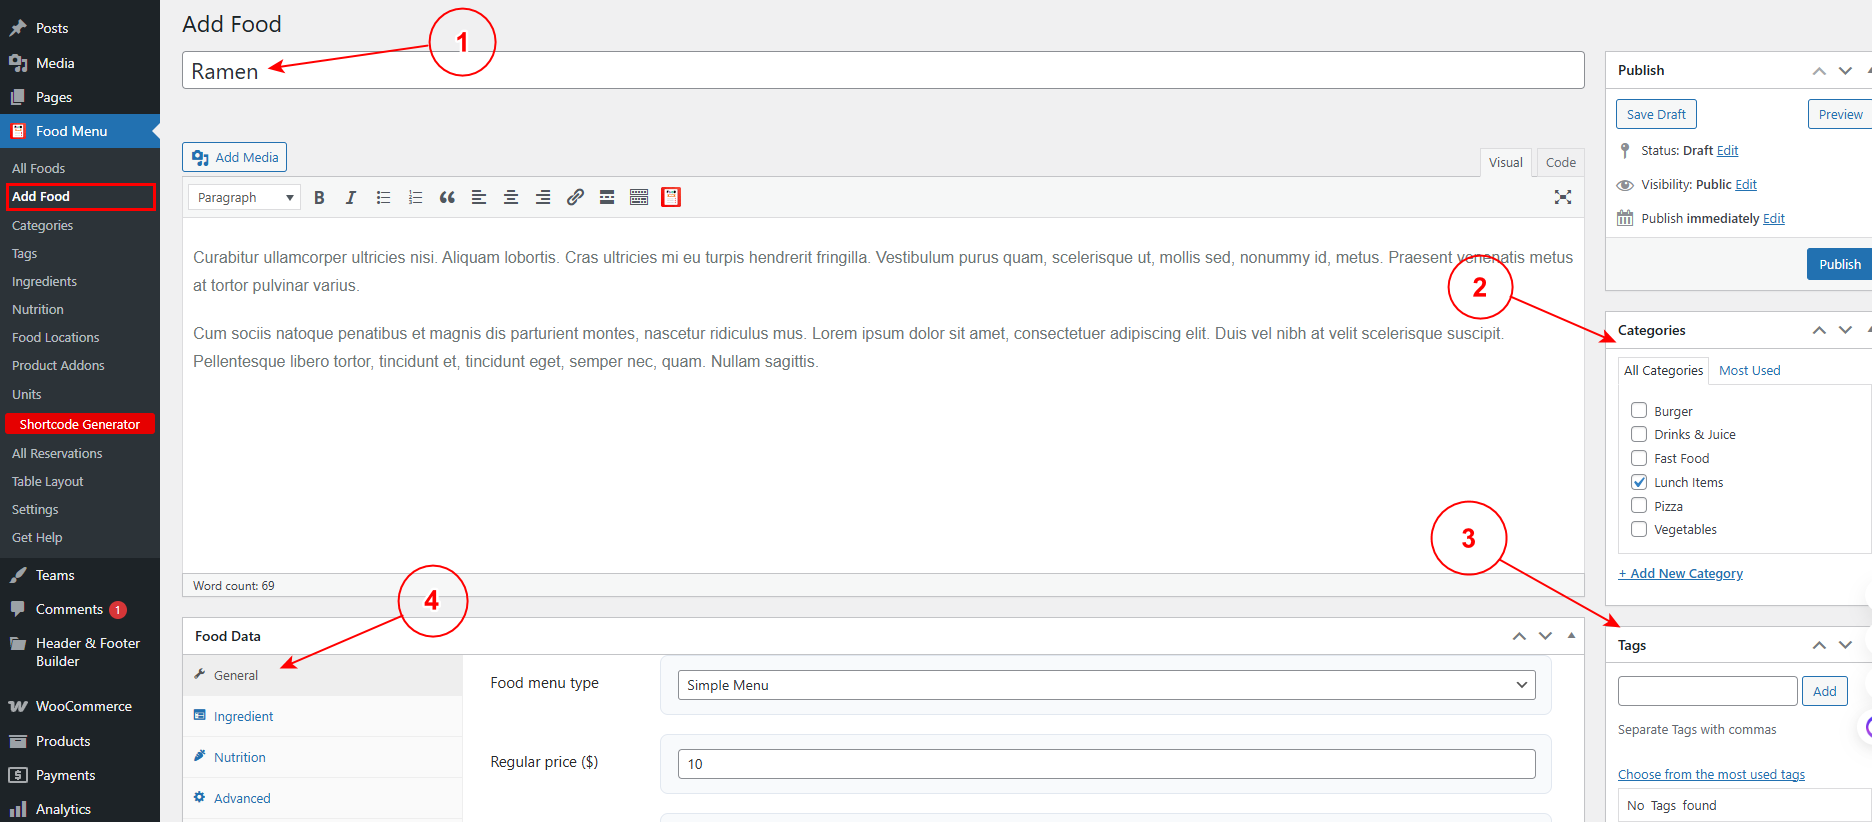This screenshot has height=822, width=1872.
Task: Toggle the editor toolbar
Action: pyautogui.click(x=639, y=198)
